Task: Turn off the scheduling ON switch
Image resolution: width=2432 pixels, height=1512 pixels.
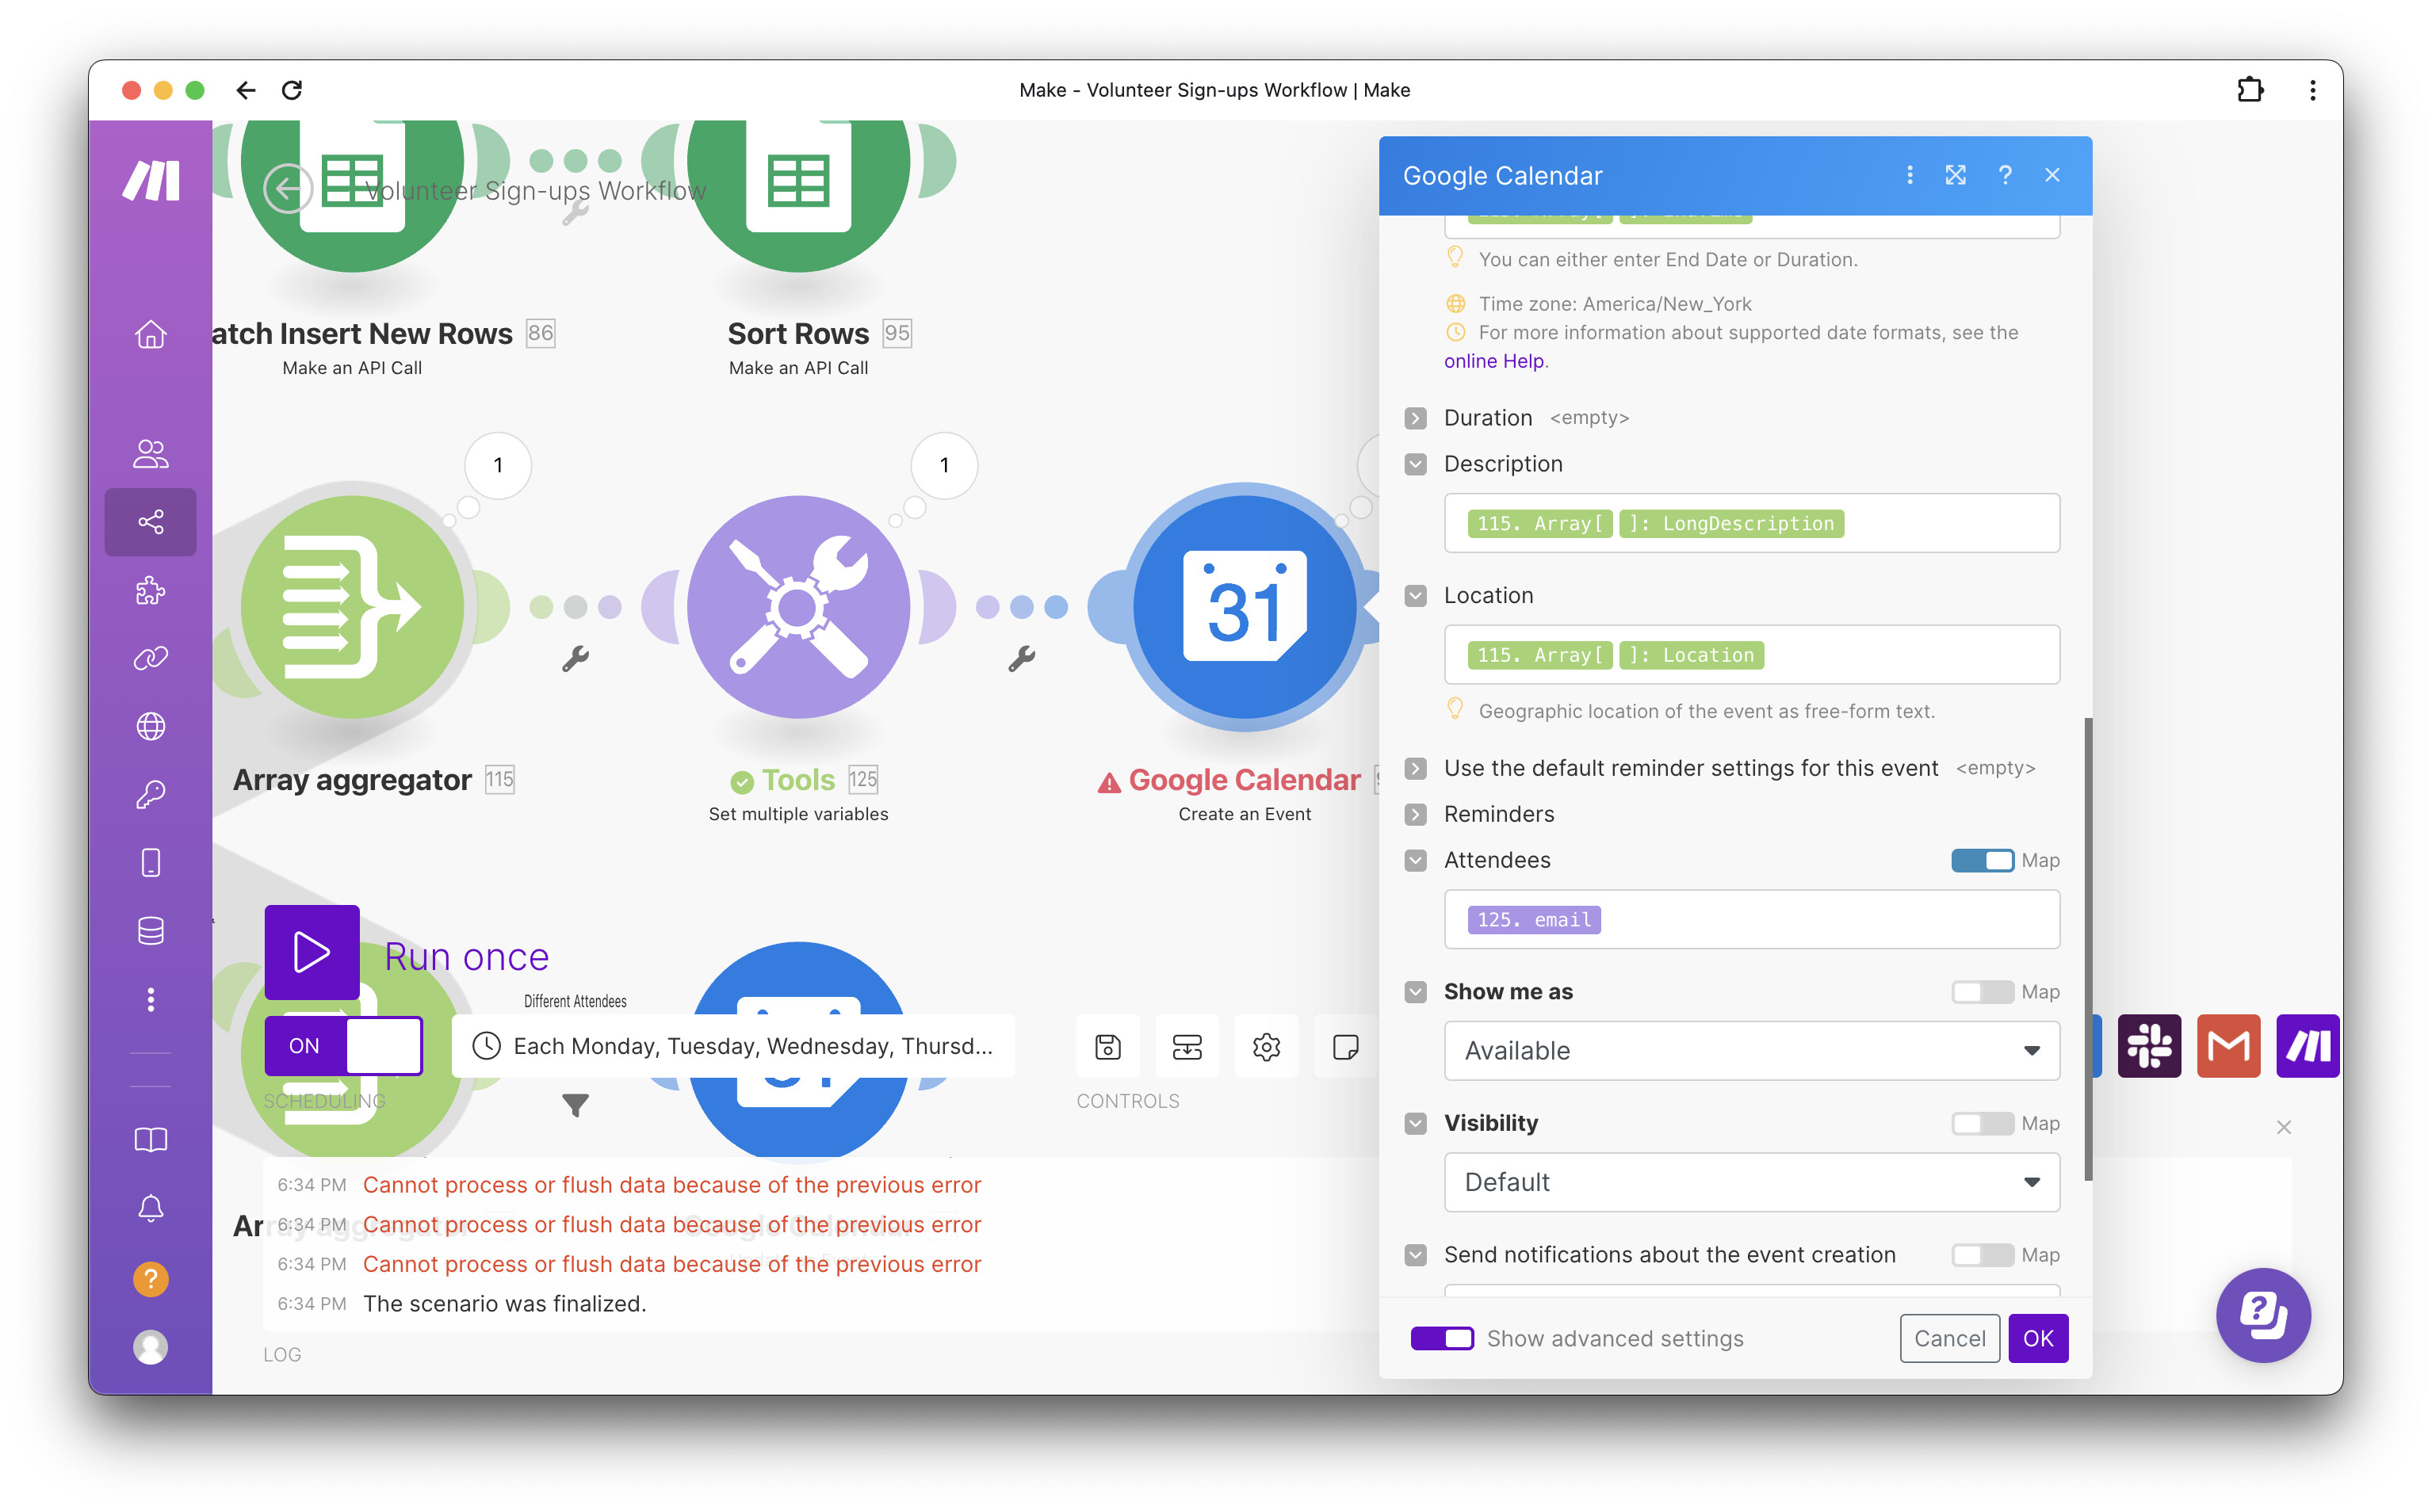Action: pos(343,1046)
